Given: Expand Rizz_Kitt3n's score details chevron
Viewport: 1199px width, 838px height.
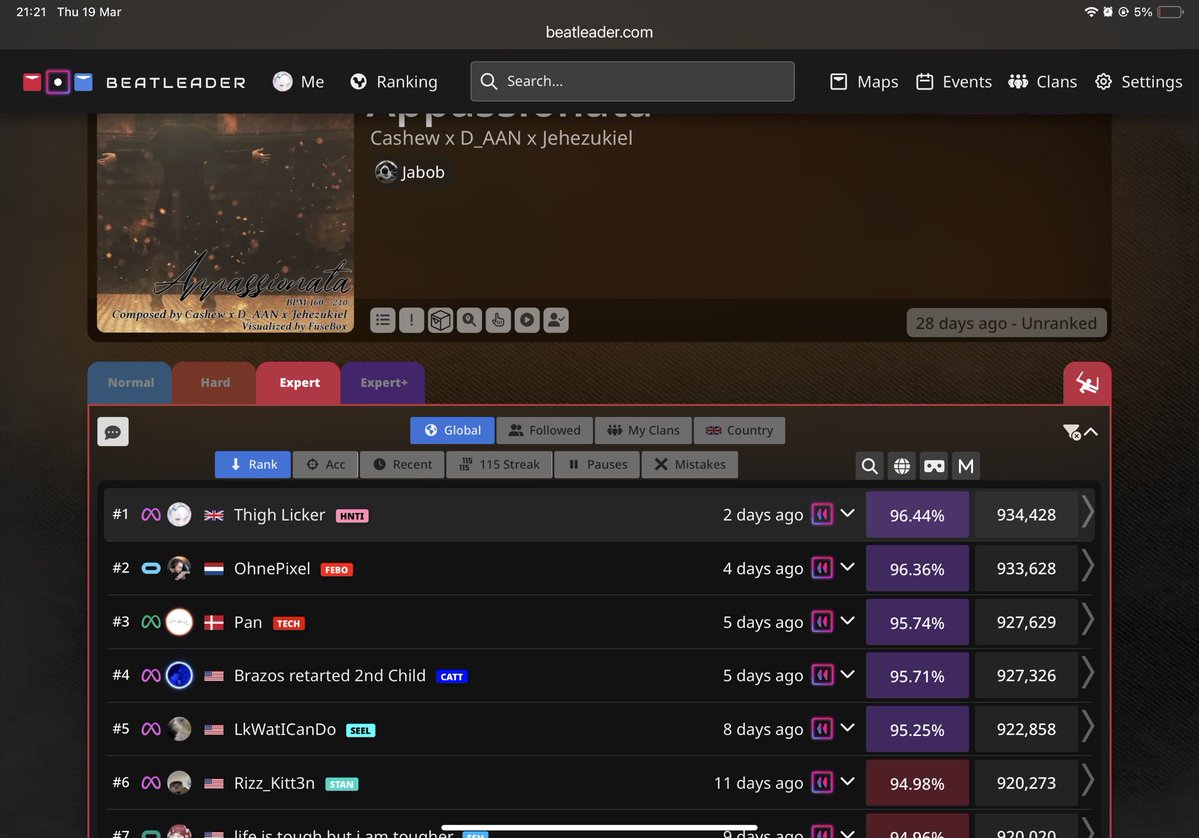Looking at the screenshot, I should click(847, 781).
